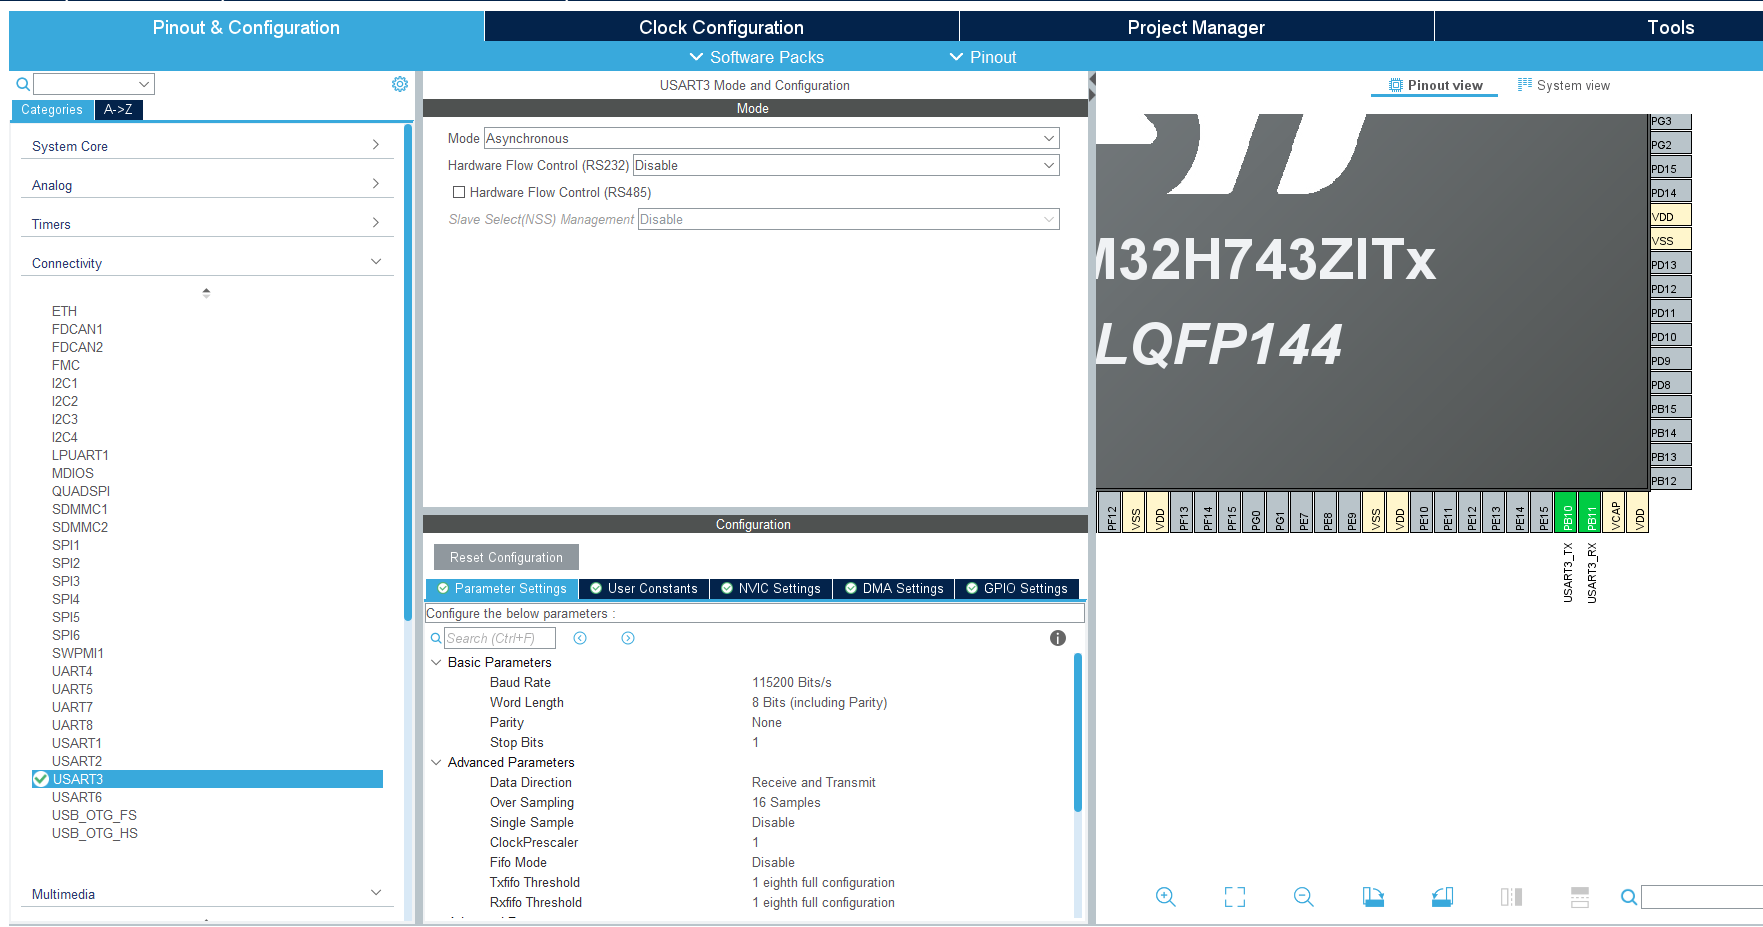Uncheck the USART3 enabled checkmark

[39, 779]
